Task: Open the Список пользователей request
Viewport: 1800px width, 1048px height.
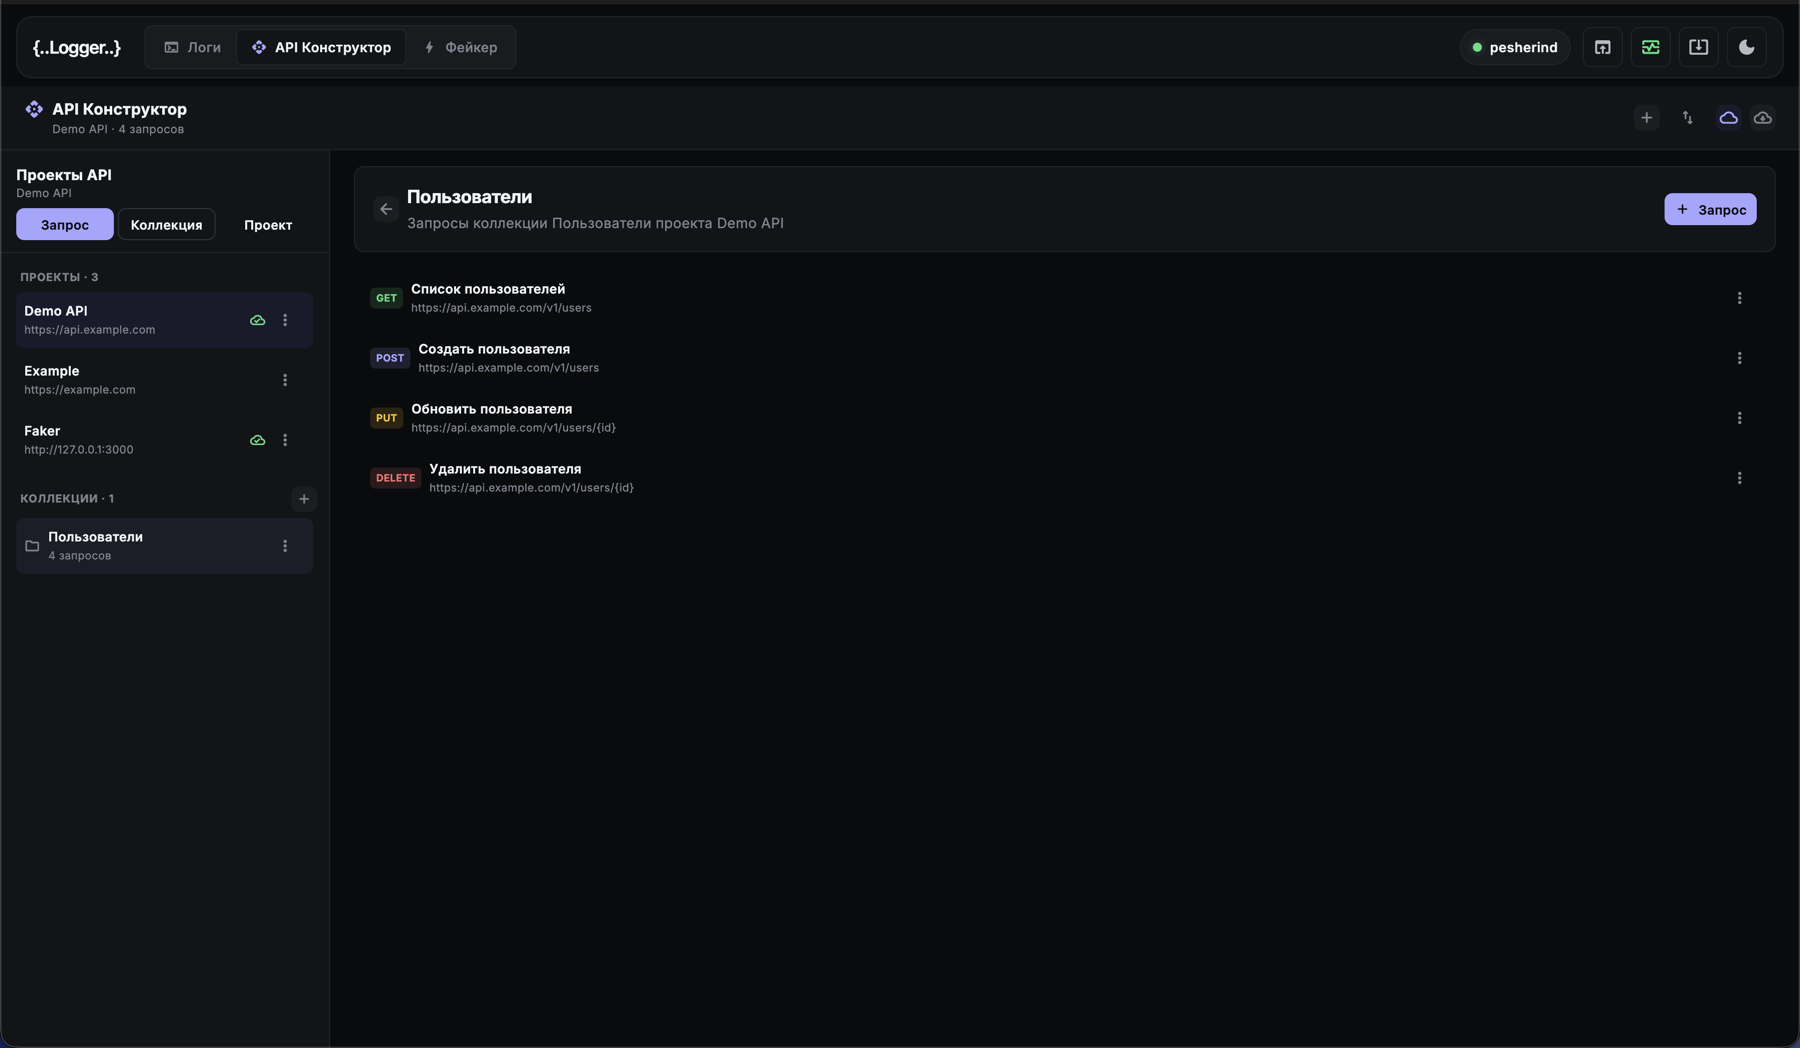Action: (x=1064, y=298)
